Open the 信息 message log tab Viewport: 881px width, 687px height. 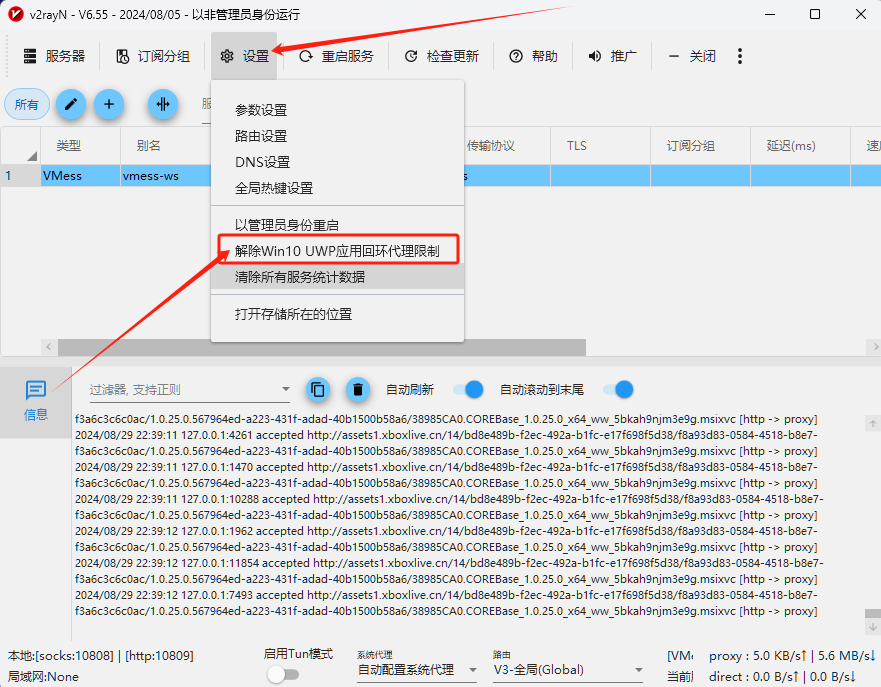pyautogui.click(x=36, y=402)
